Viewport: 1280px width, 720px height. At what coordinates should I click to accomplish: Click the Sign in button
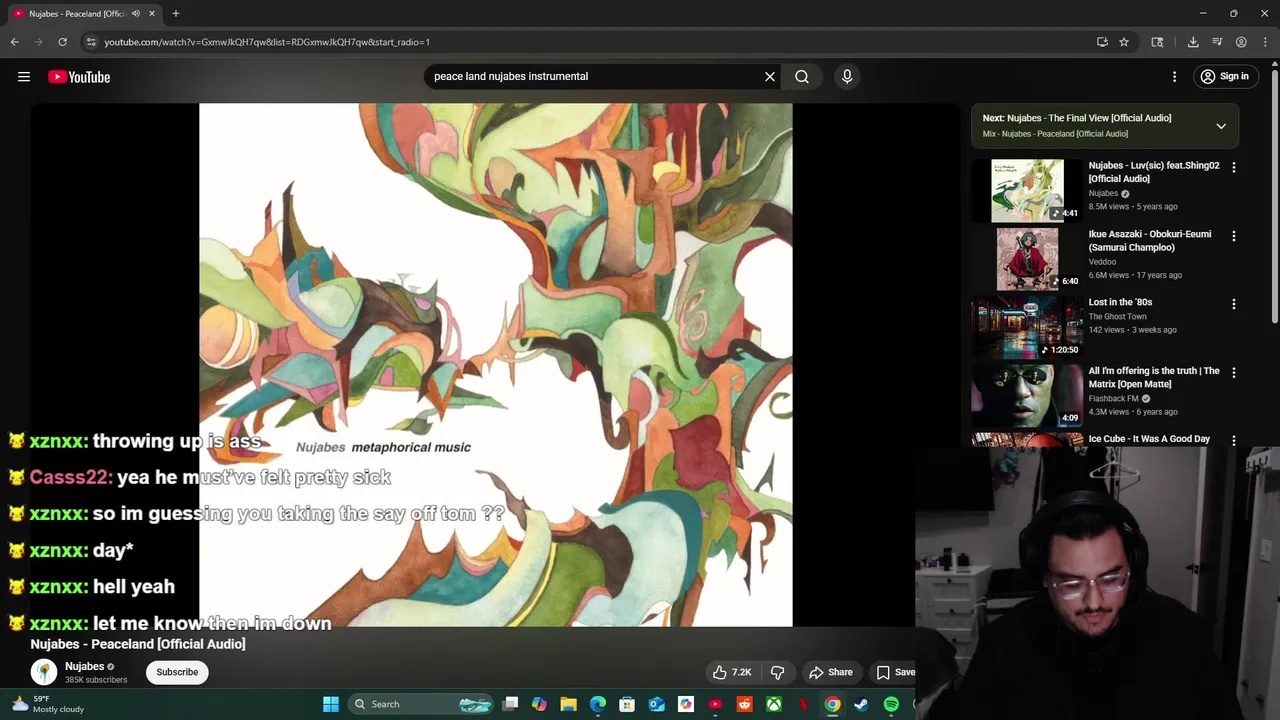[x=1225, y=76]
